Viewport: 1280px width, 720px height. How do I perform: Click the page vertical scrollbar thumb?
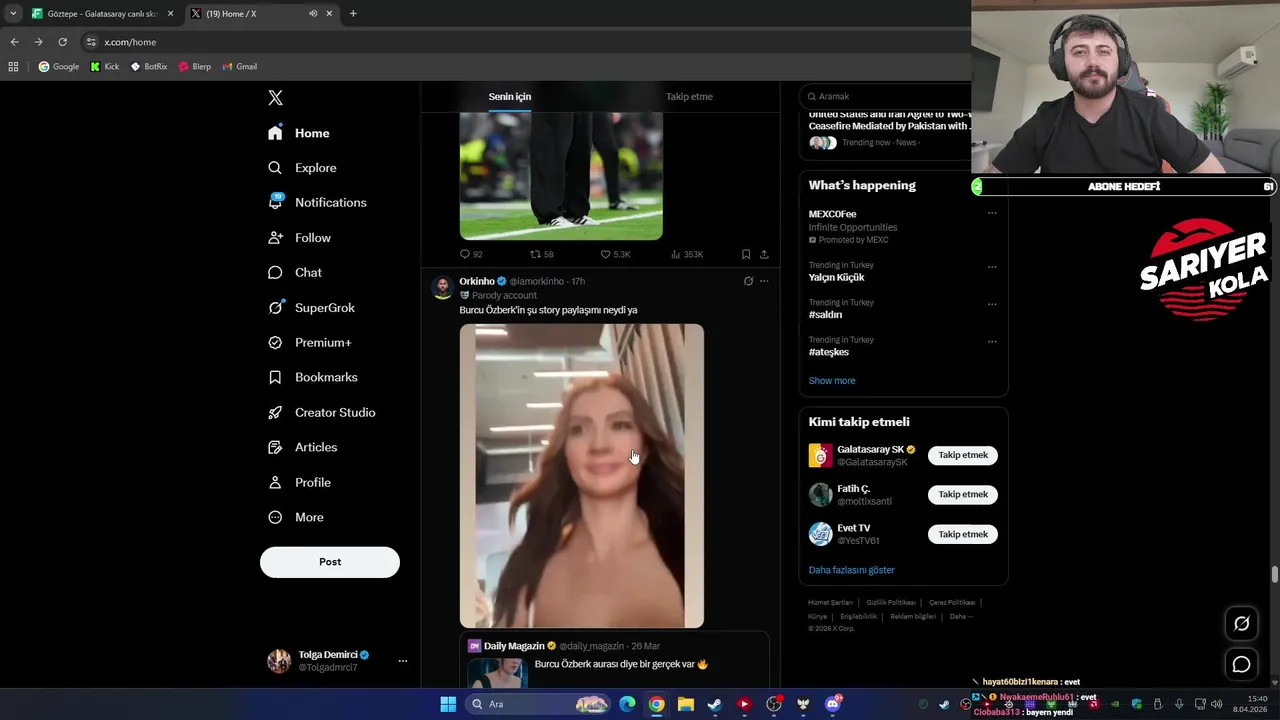[1274, 574]
